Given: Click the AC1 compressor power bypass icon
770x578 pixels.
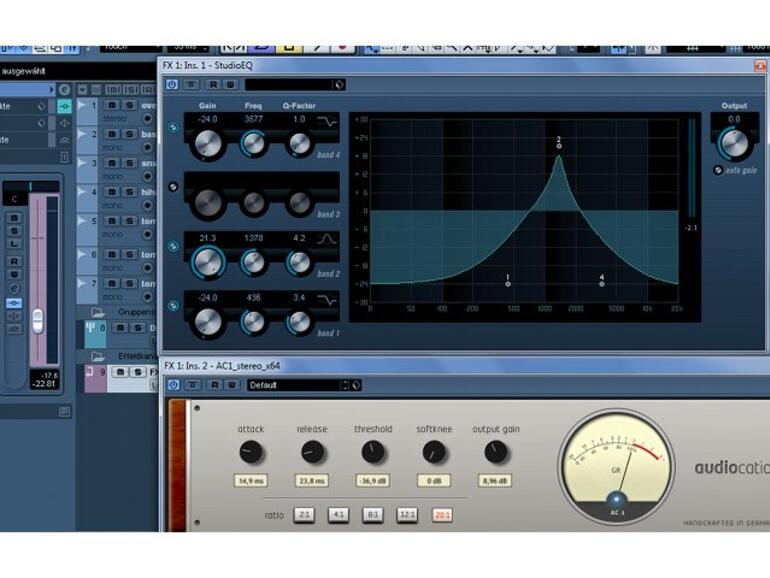Looking at the screenshot, I should 173,385.
